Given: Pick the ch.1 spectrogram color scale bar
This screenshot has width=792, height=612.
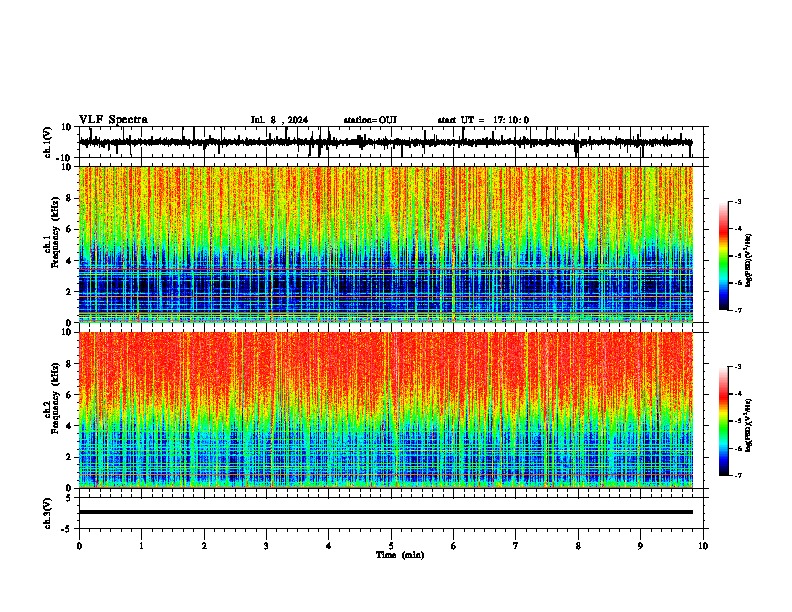Looking at the screenshot, I should point(724,256).
